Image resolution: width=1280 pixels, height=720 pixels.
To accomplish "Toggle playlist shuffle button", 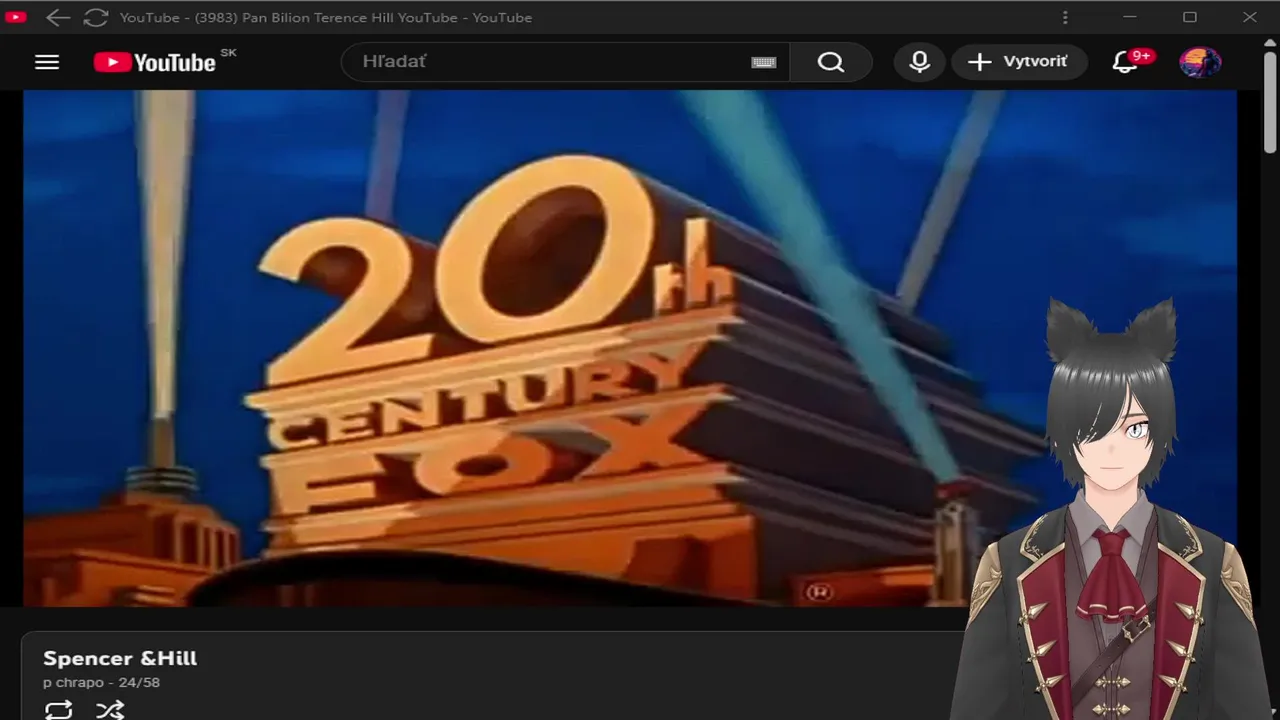I will pyautogui.click(x=110, y=709).
